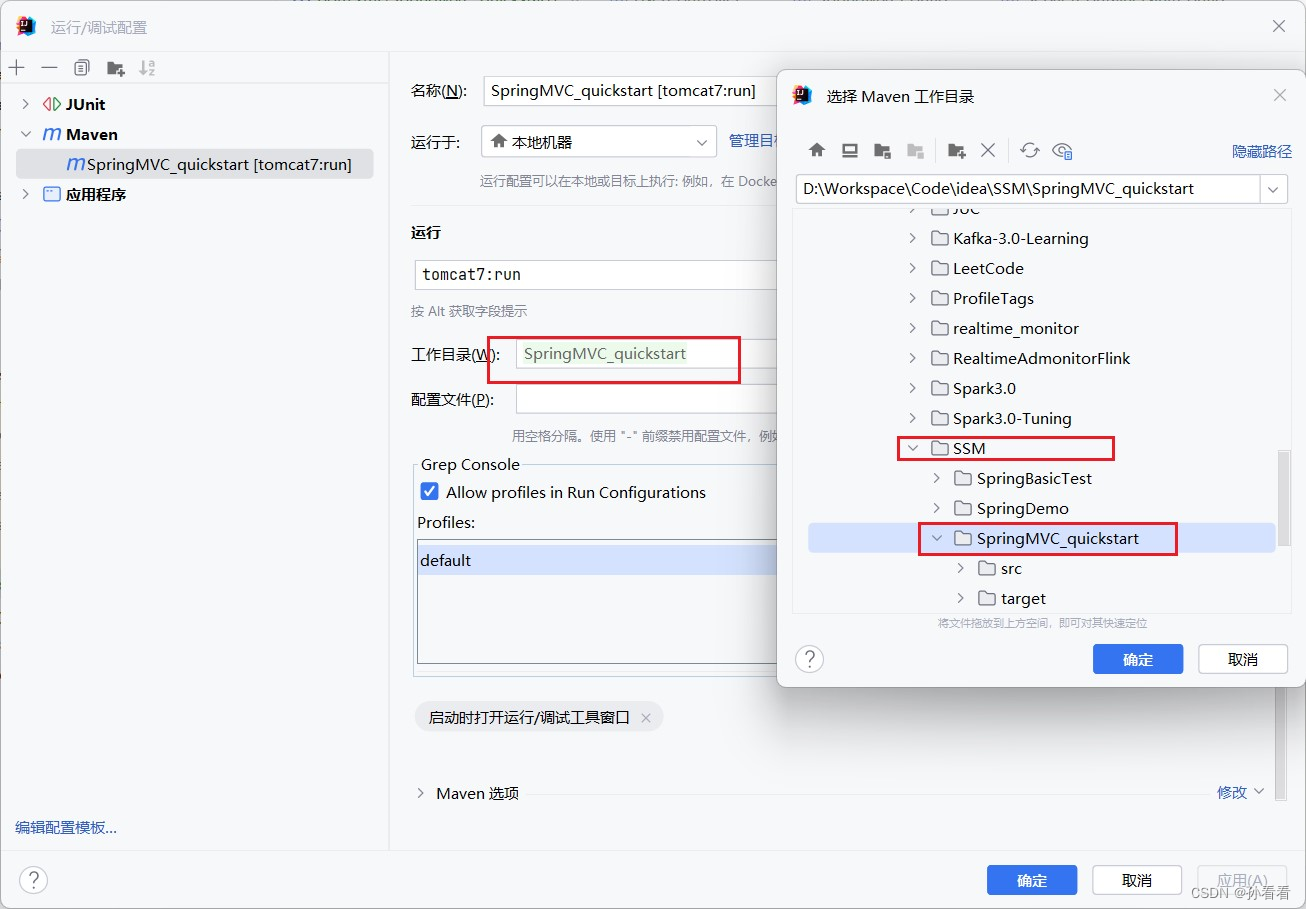Screen dimensions: 1306x909
Task: Click the Add New Configuration plus icon
Action: (x=16, y=68)
